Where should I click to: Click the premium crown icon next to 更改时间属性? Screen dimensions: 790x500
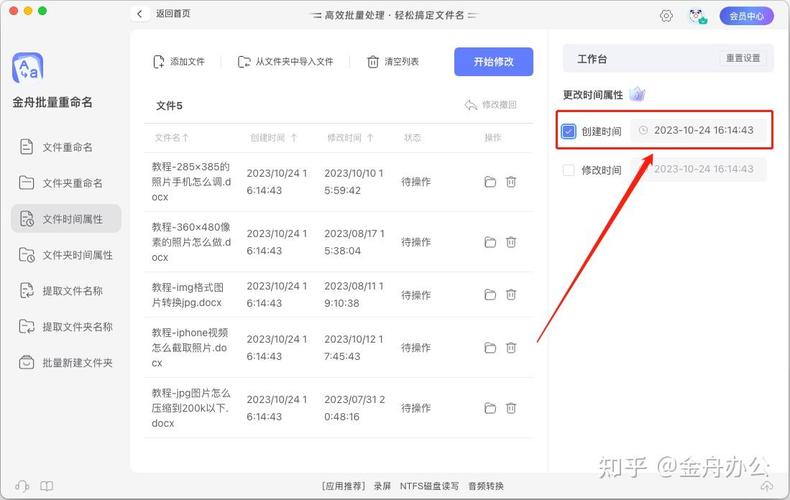[637, 94]
